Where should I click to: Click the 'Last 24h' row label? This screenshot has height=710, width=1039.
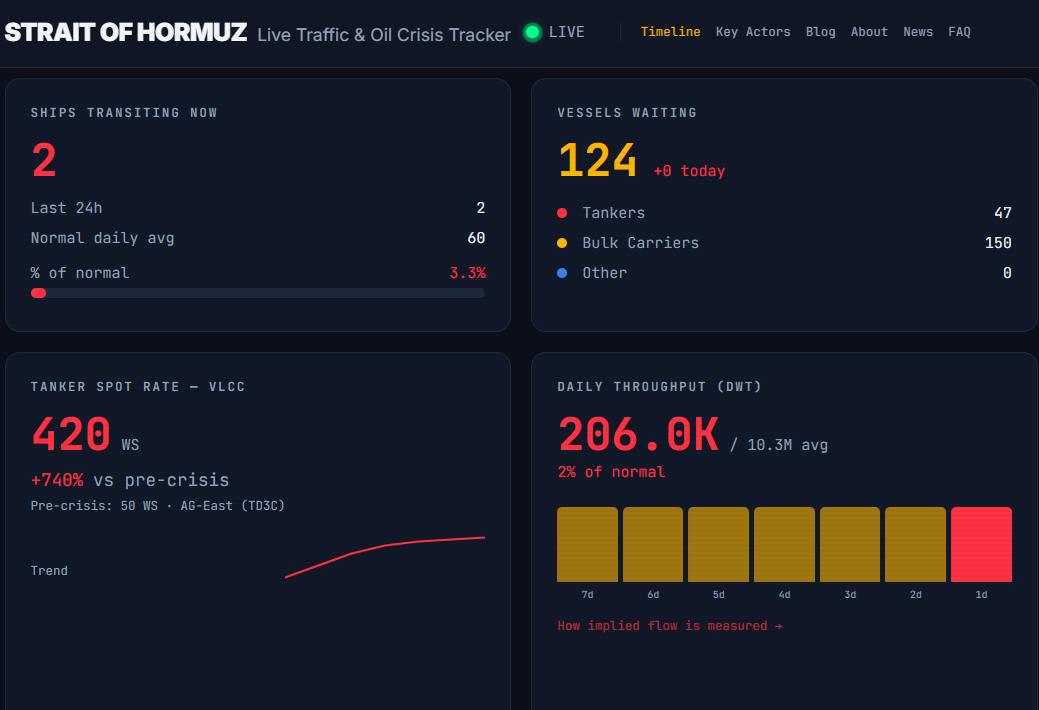coord(66,207)
